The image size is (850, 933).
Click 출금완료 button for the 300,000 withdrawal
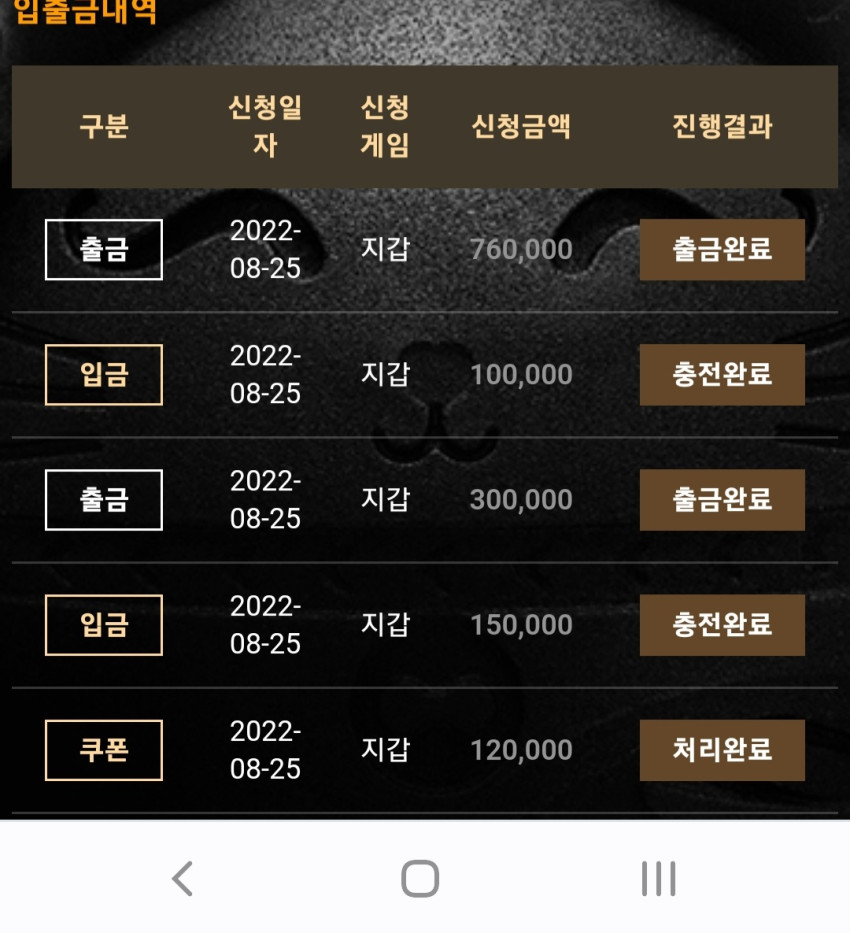(722, 500)
